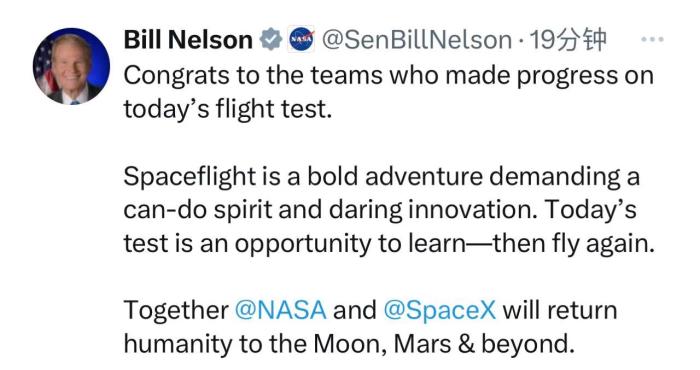This screenshot has width=700, height=370.
Task: Click the word 'Together' in the last paragraph
Action: (x=176, y=310)
